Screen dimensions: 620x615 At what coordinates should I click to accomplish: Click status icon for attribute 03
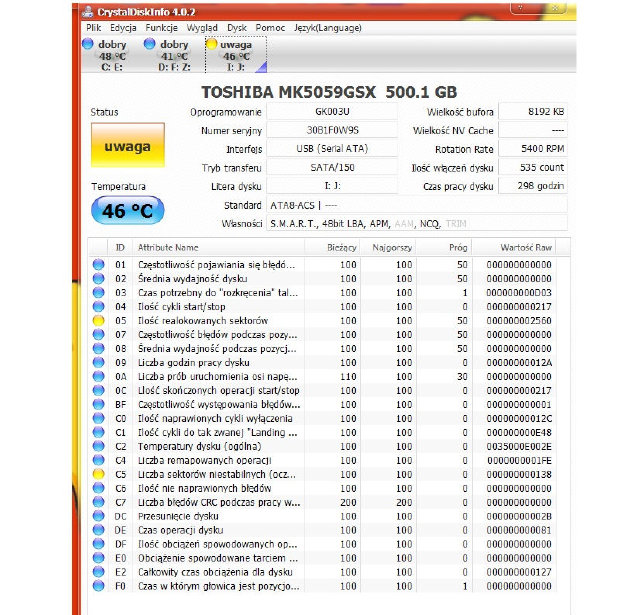pos(98,292)
